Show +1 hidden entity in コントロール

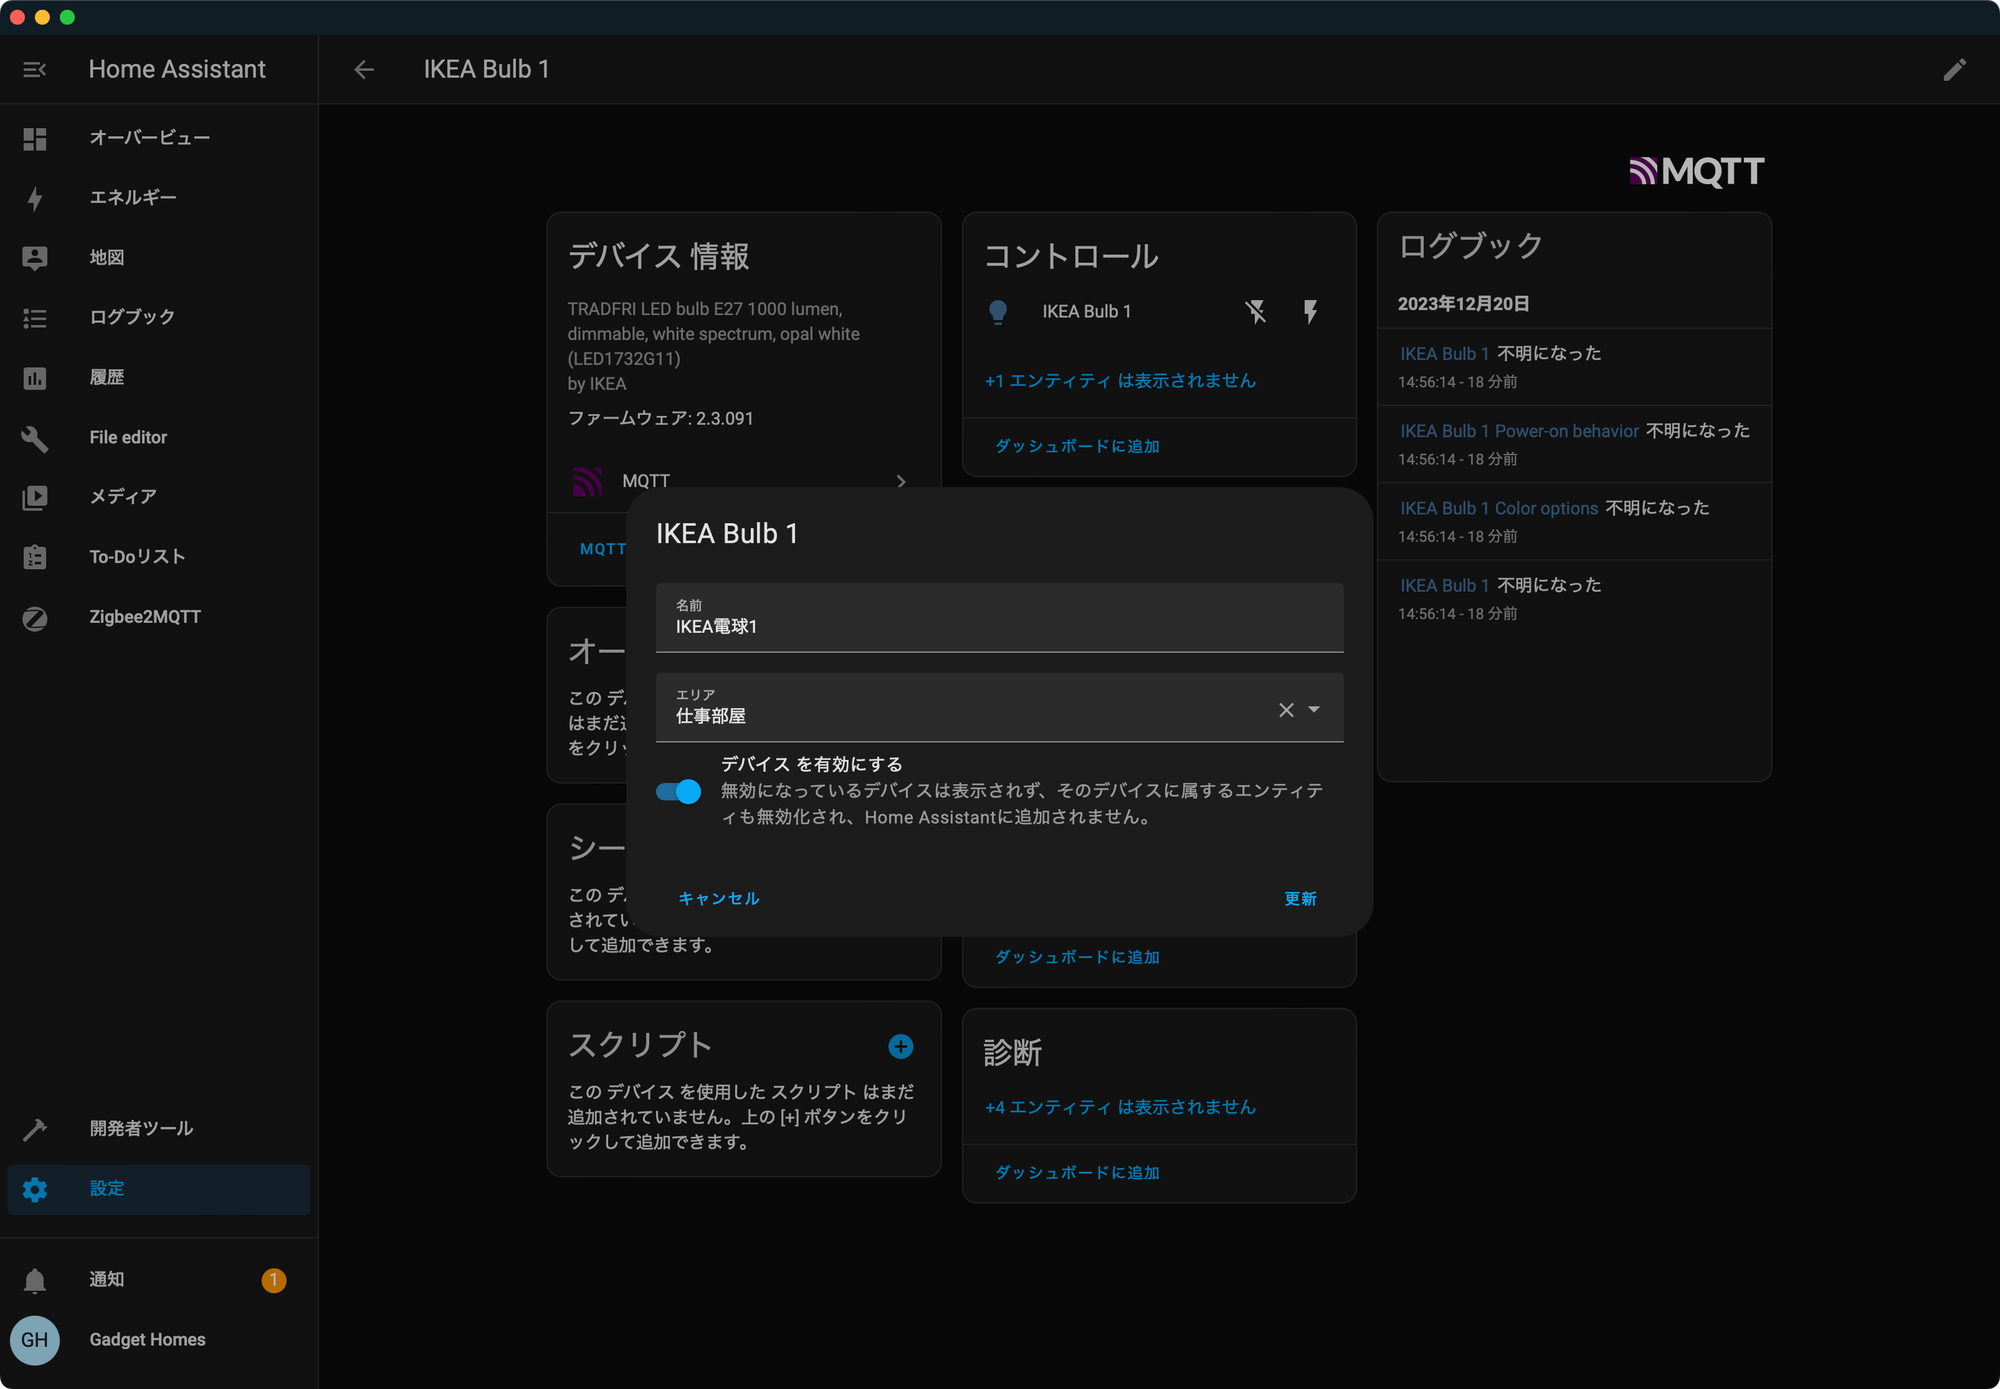(1121, 380)
